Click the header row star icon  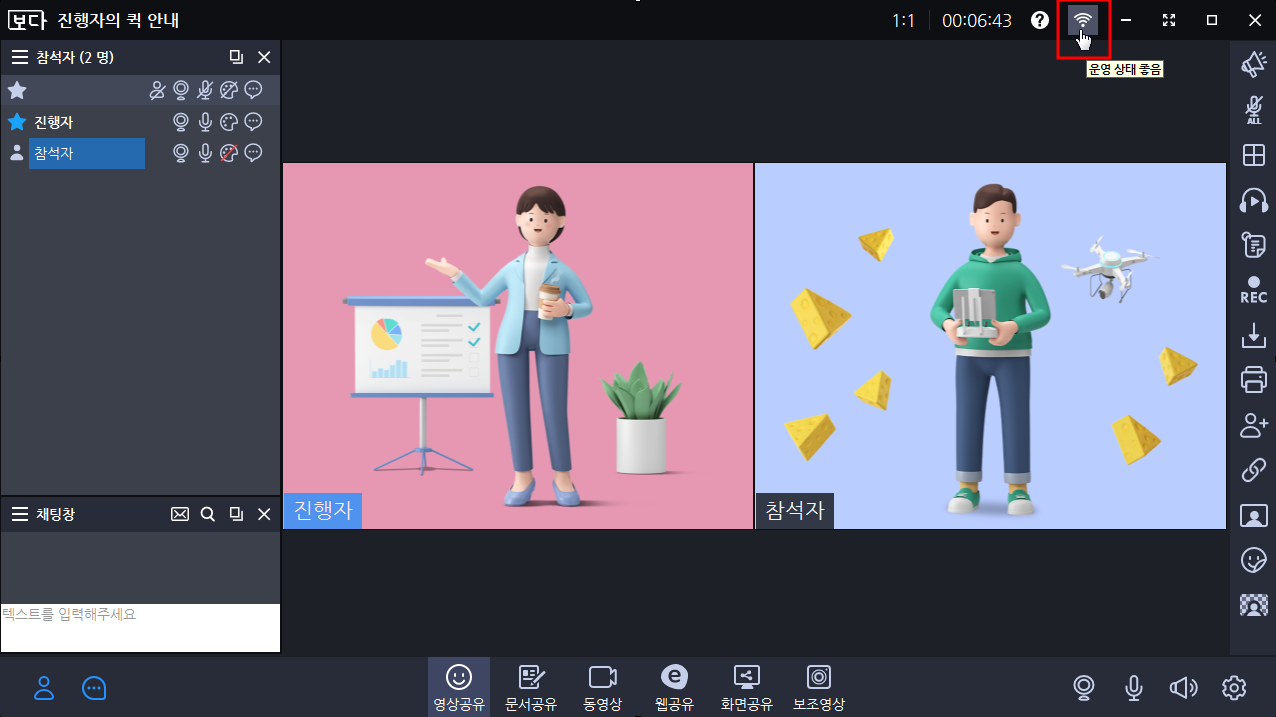[17, 90]
